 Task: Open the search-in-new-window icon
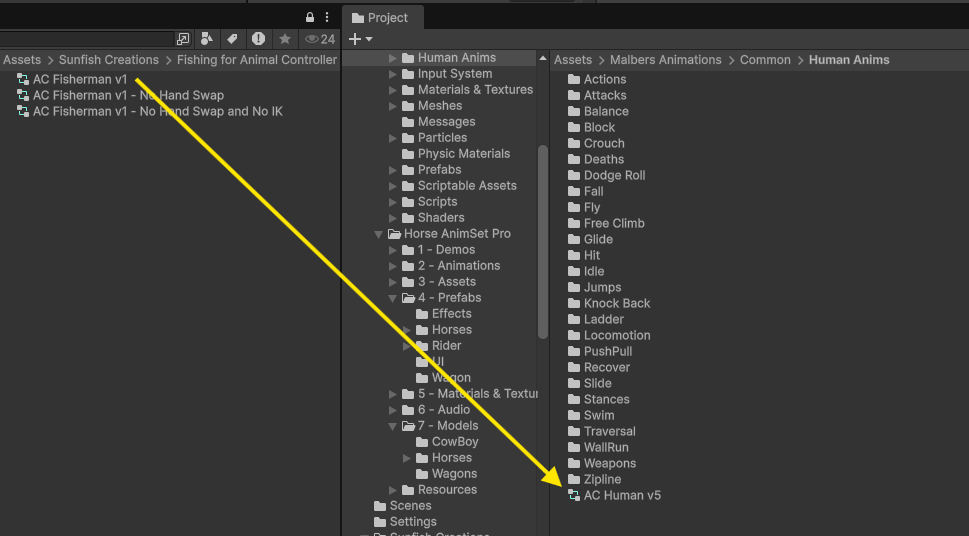click(x=183, y=39)
